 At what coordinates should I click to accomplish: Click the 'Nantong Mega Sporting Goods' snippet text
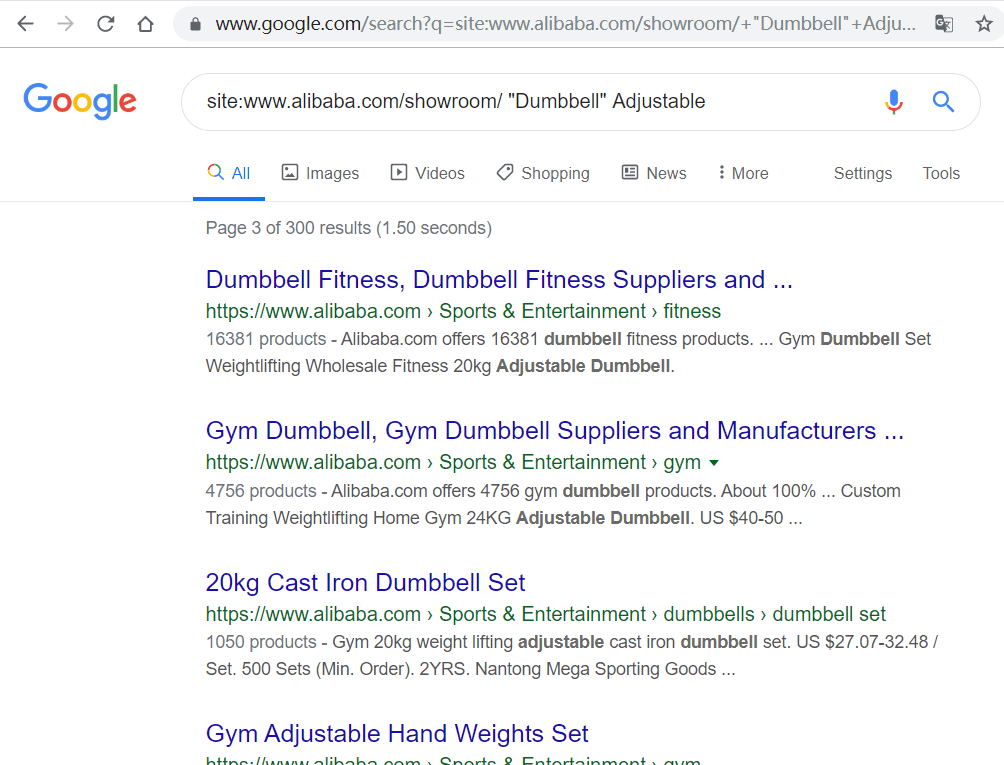point(595,669)
